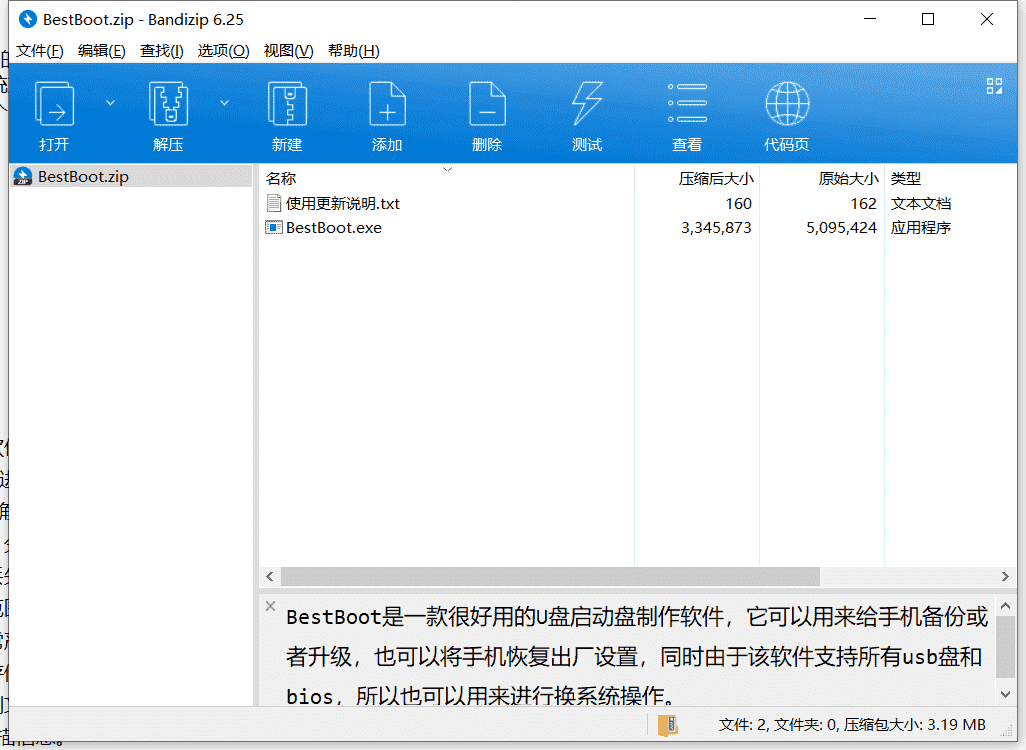Open the Find (查找) menu
Viewport: 1026px width, 750px height.
click(162, 51)
